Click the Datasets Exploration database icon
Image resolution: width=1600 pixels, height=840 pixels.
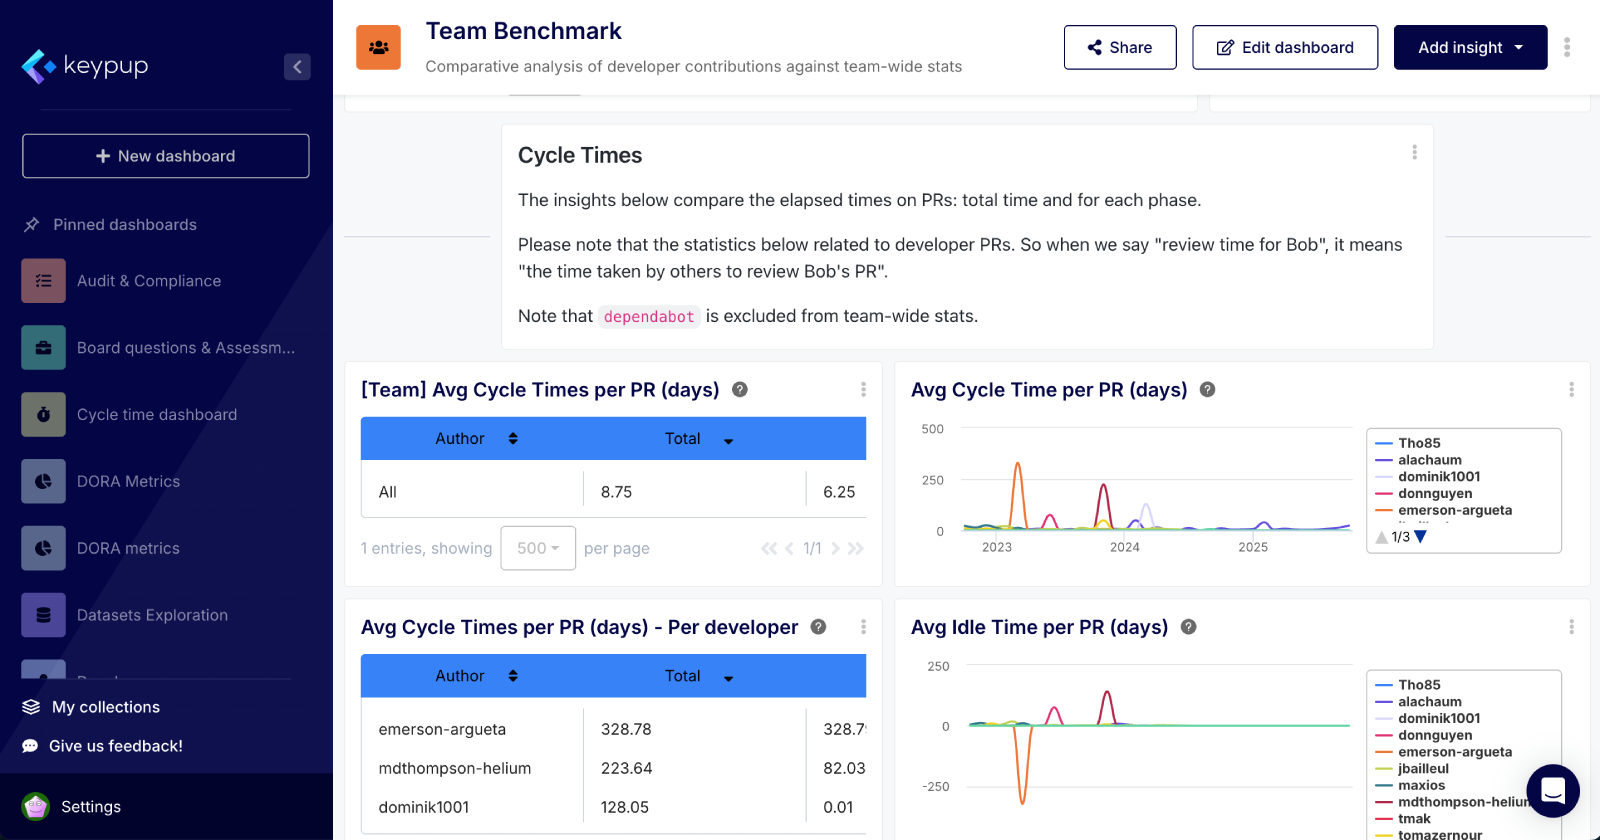pyautogui.click(x=43, y=615)
